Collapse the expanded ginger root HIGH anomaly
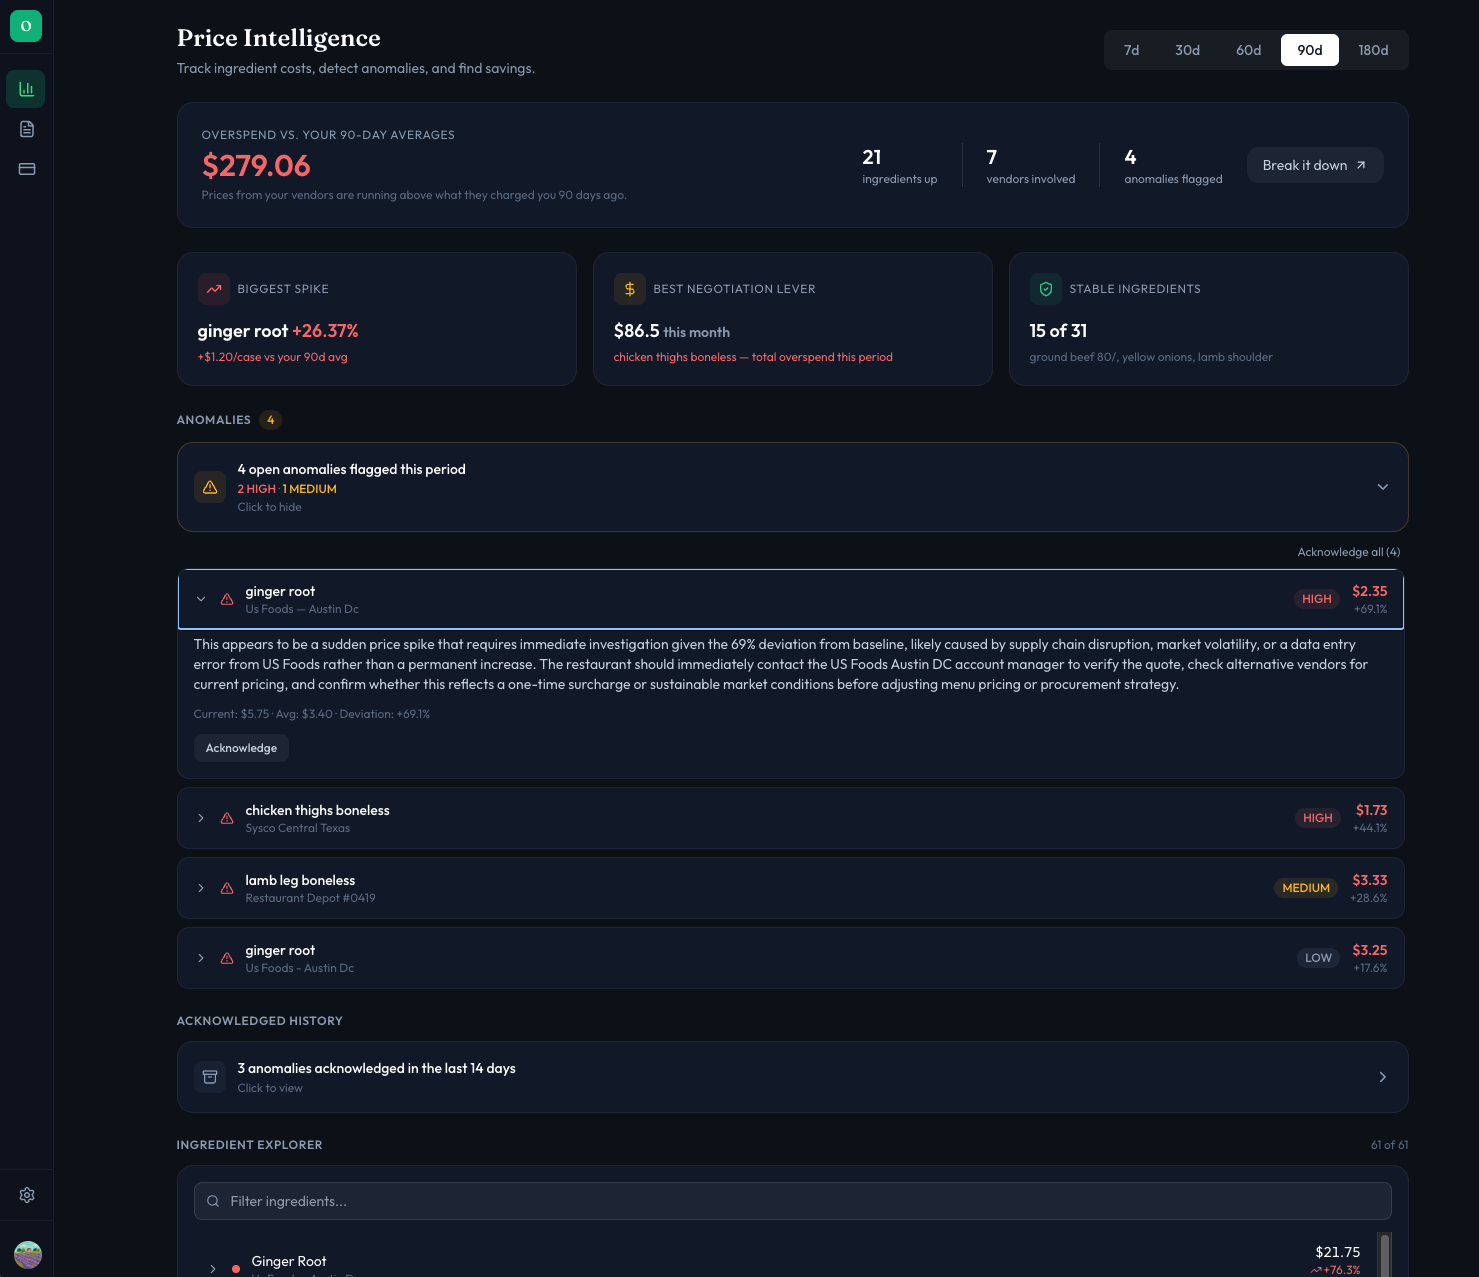This screenshot has height=1277, width=1479. 201,599
